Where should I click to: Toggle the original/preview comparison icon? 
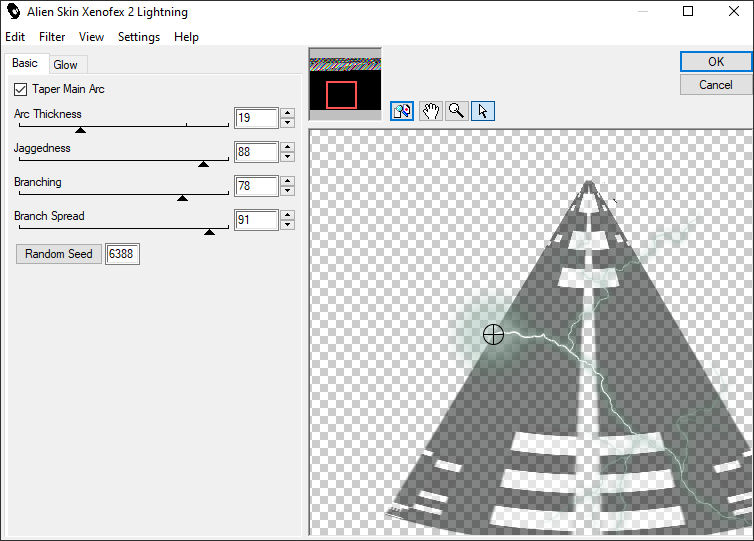(402, 111)
